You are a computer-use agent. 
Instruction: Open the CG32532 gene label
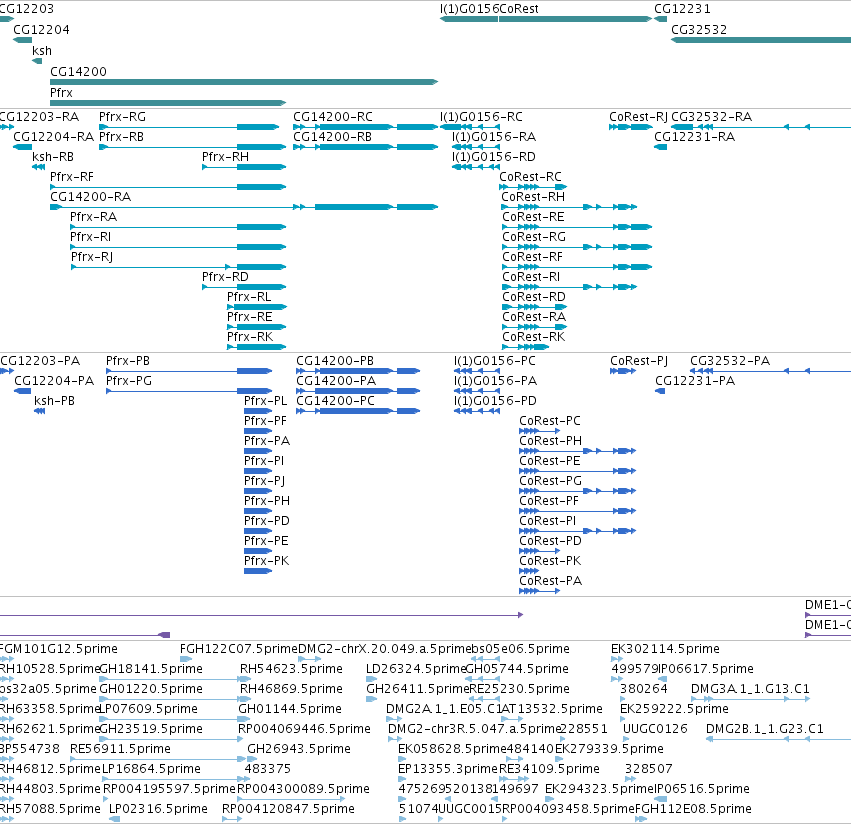click(x=699, y=30)
